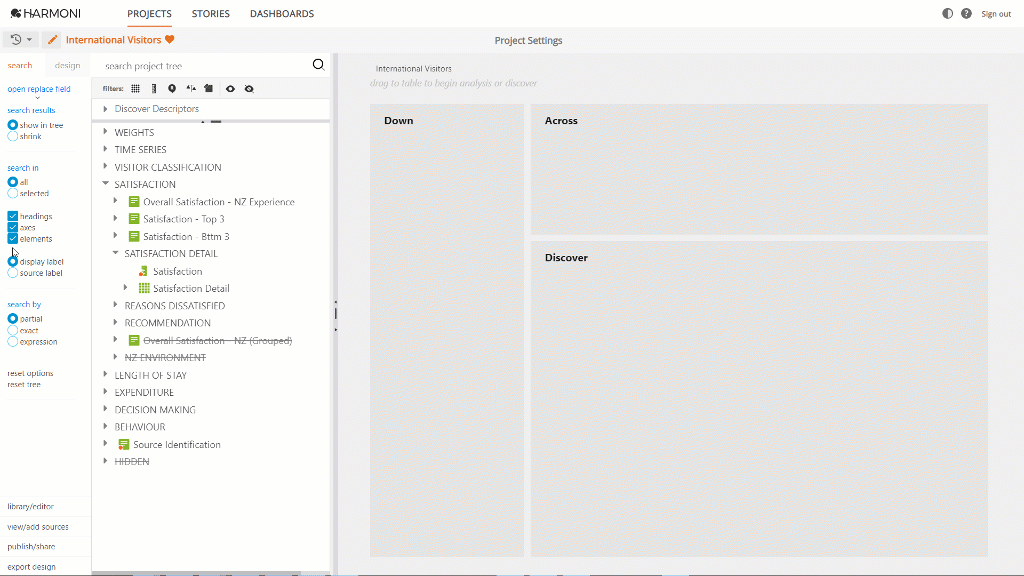This screenshot has height=576, width=1024.
Task: Click Sign out
Action: pos(996,14)
